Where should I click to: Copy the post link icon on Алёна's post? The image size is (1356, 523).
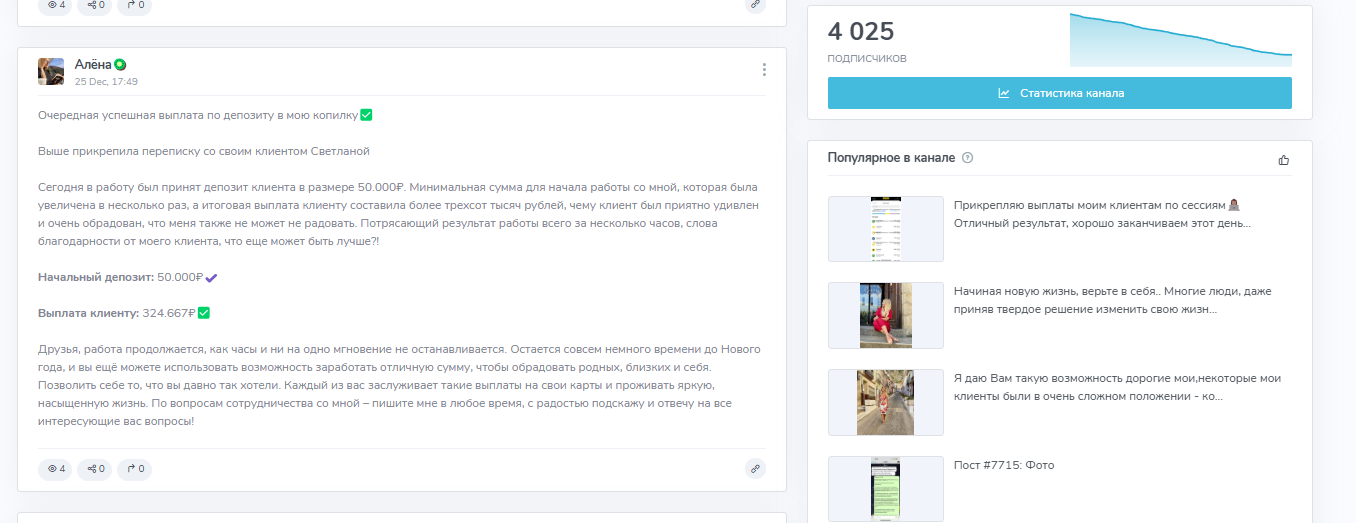[x=755, y=468]
